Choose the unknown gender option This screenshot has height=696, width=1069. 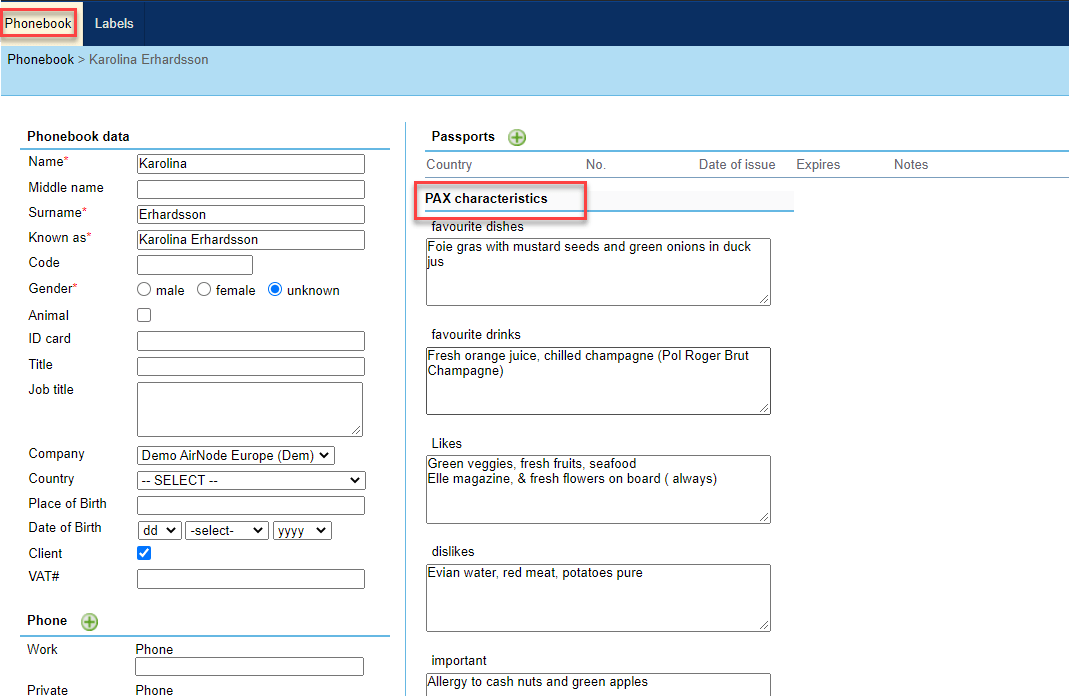[x=275, y=290]
